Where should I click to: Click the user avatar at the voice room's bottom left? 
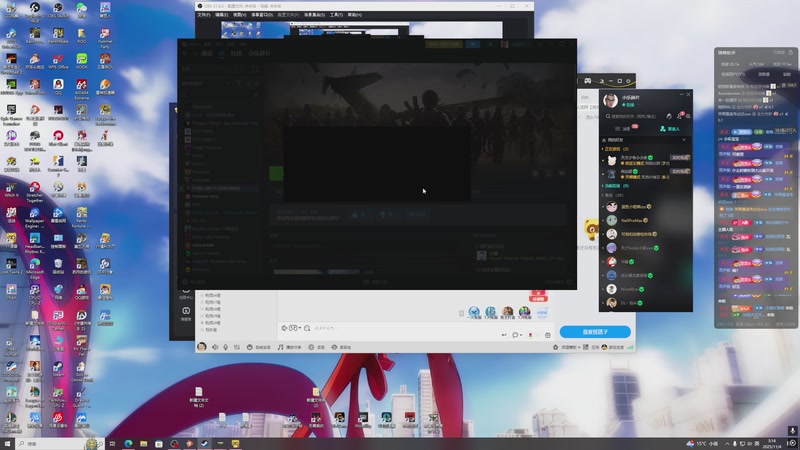tap(202, 347)
